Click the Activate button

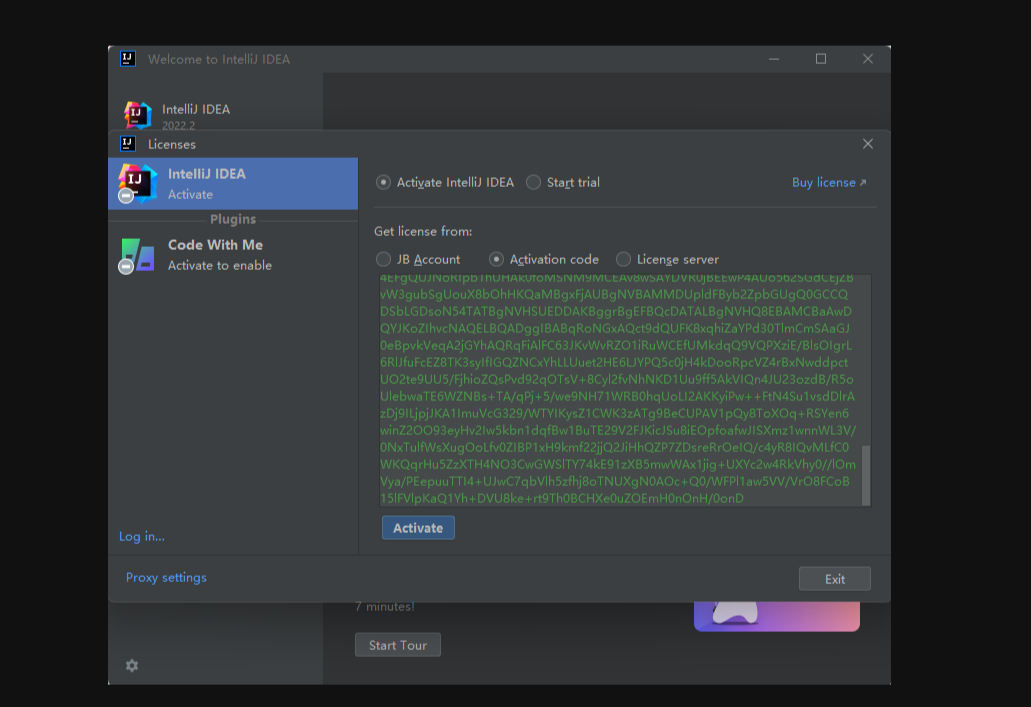(x=418, y=527)
